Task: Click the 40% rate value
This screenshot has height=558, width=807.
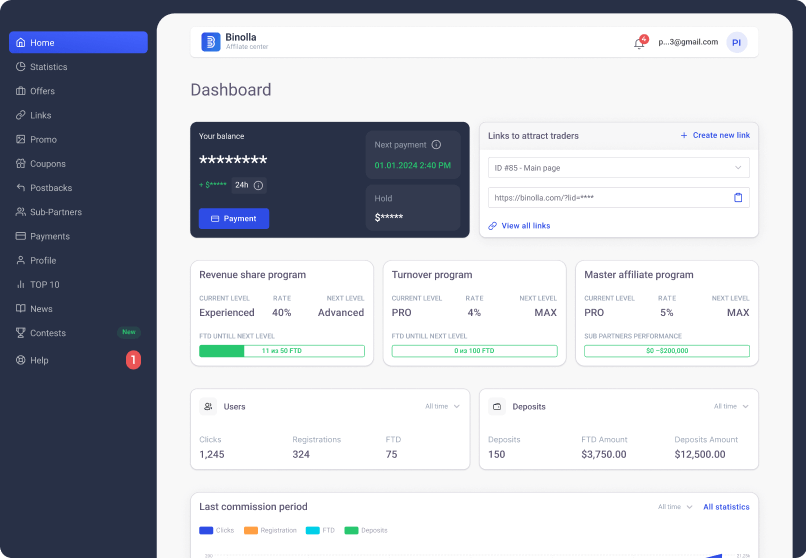Action: (x=282, y=312)
